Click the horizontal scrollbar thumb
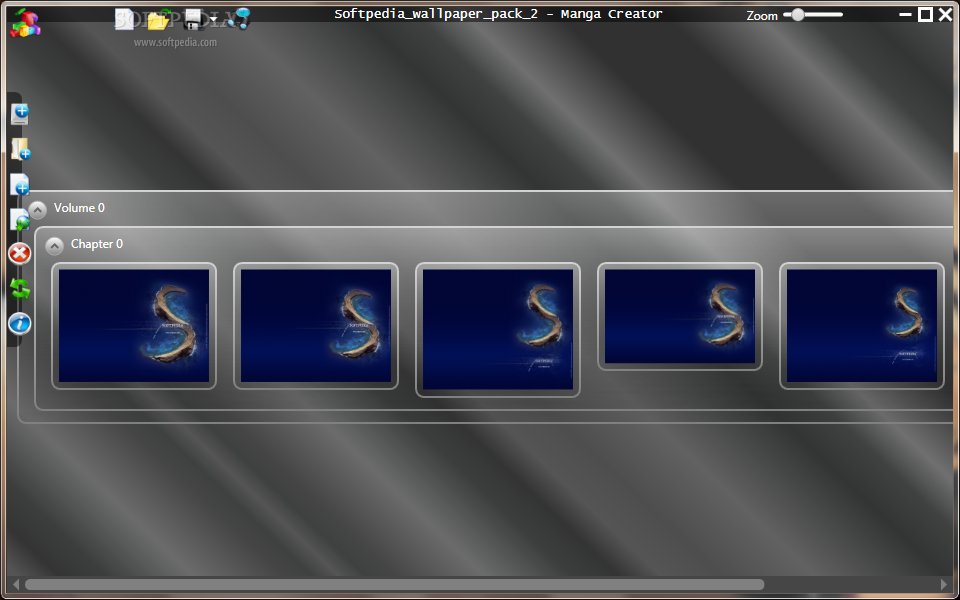The height and width of the screenshot is (600, 960). [x=394, y=585]
